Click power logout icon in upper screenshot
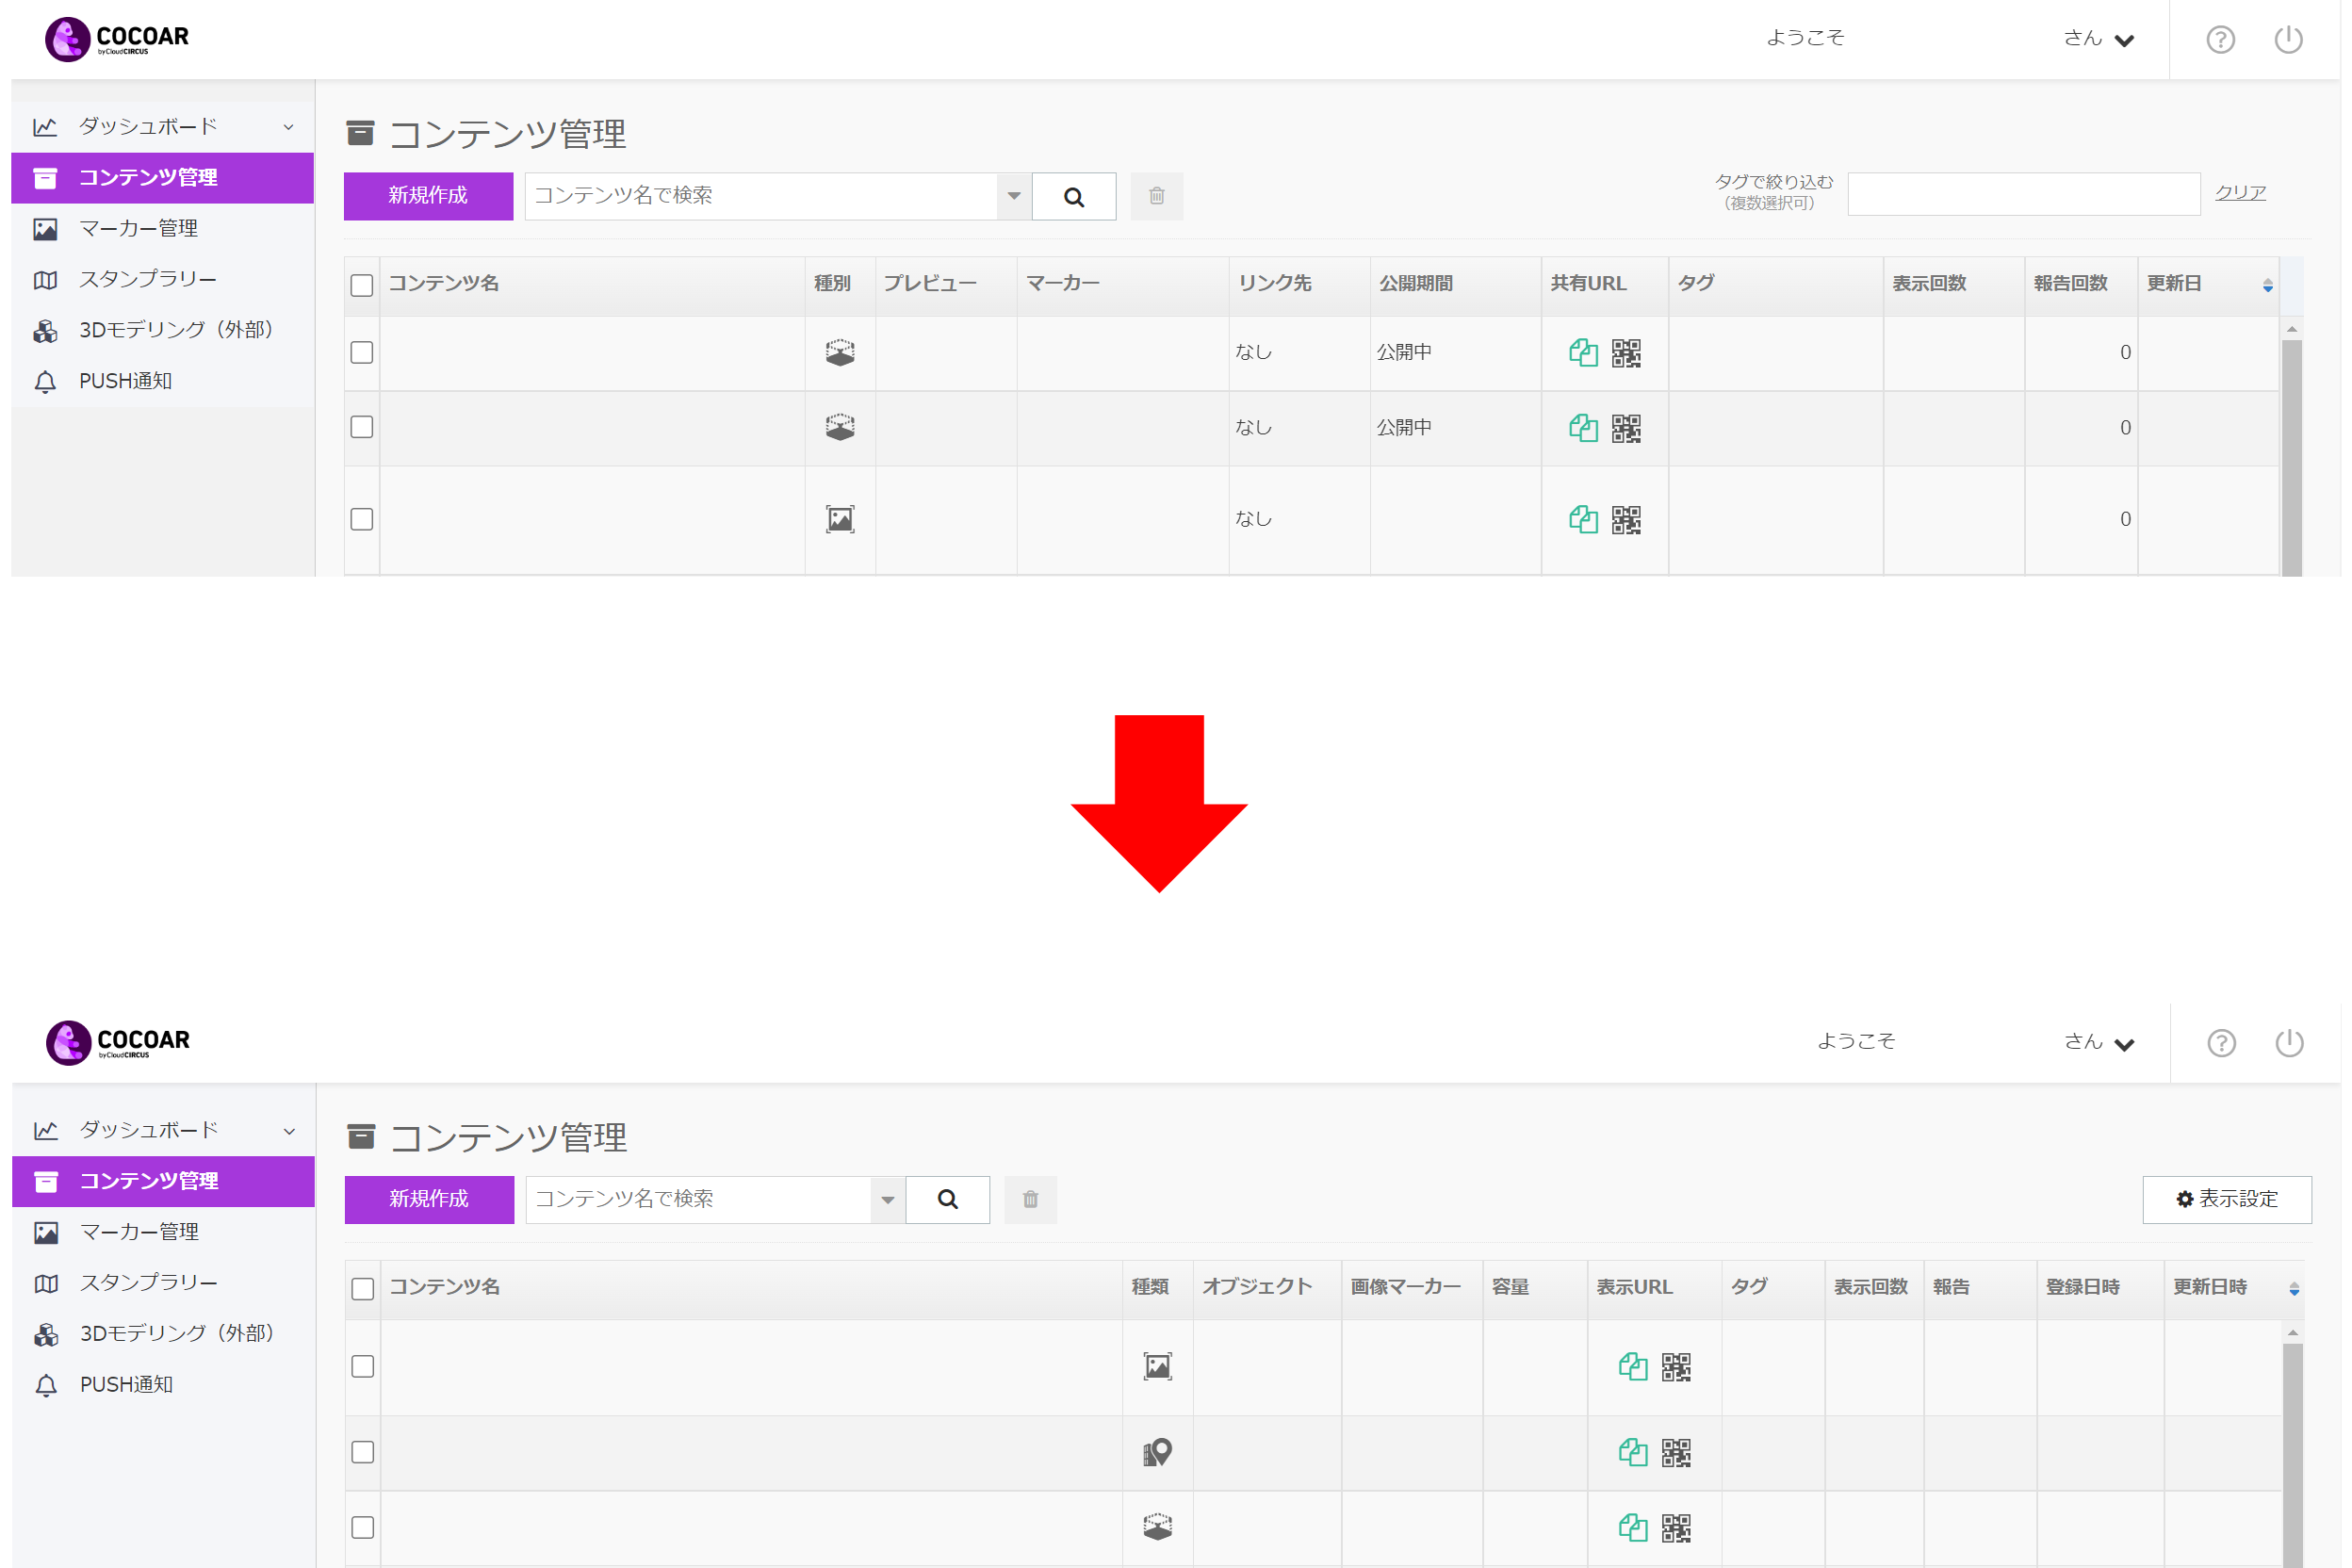 pos(2288,39)
